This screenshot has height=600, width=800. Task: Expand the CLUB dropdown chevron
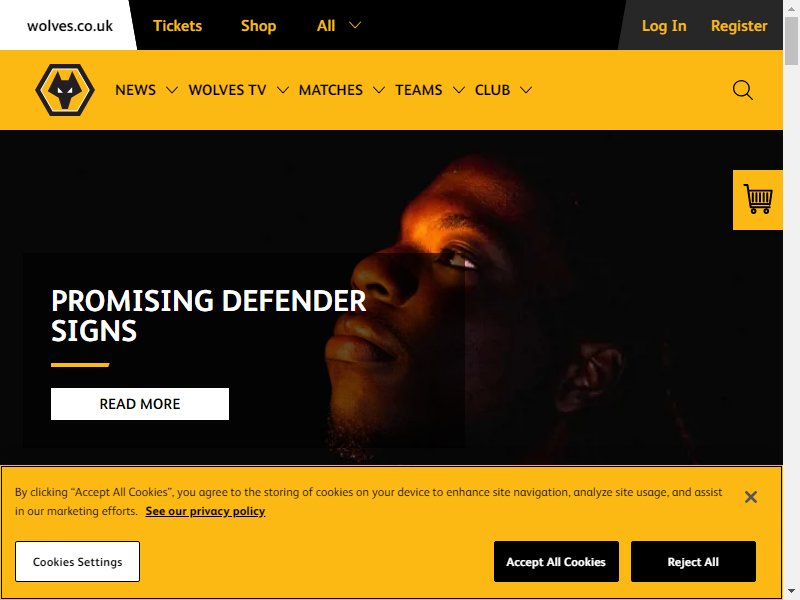(x=526, y=90)
